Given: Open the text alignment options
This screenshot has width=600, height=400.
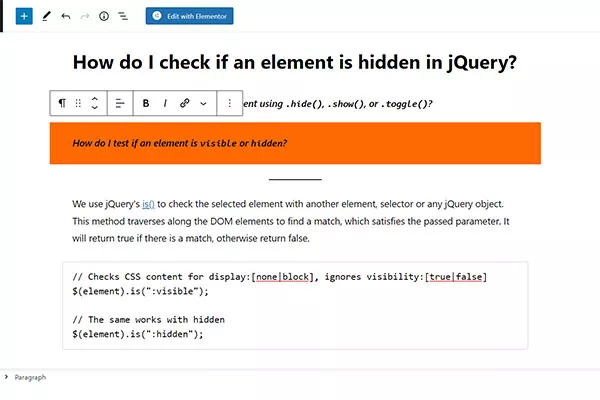Looking at the screenshot, I should (x=120, y=103).
